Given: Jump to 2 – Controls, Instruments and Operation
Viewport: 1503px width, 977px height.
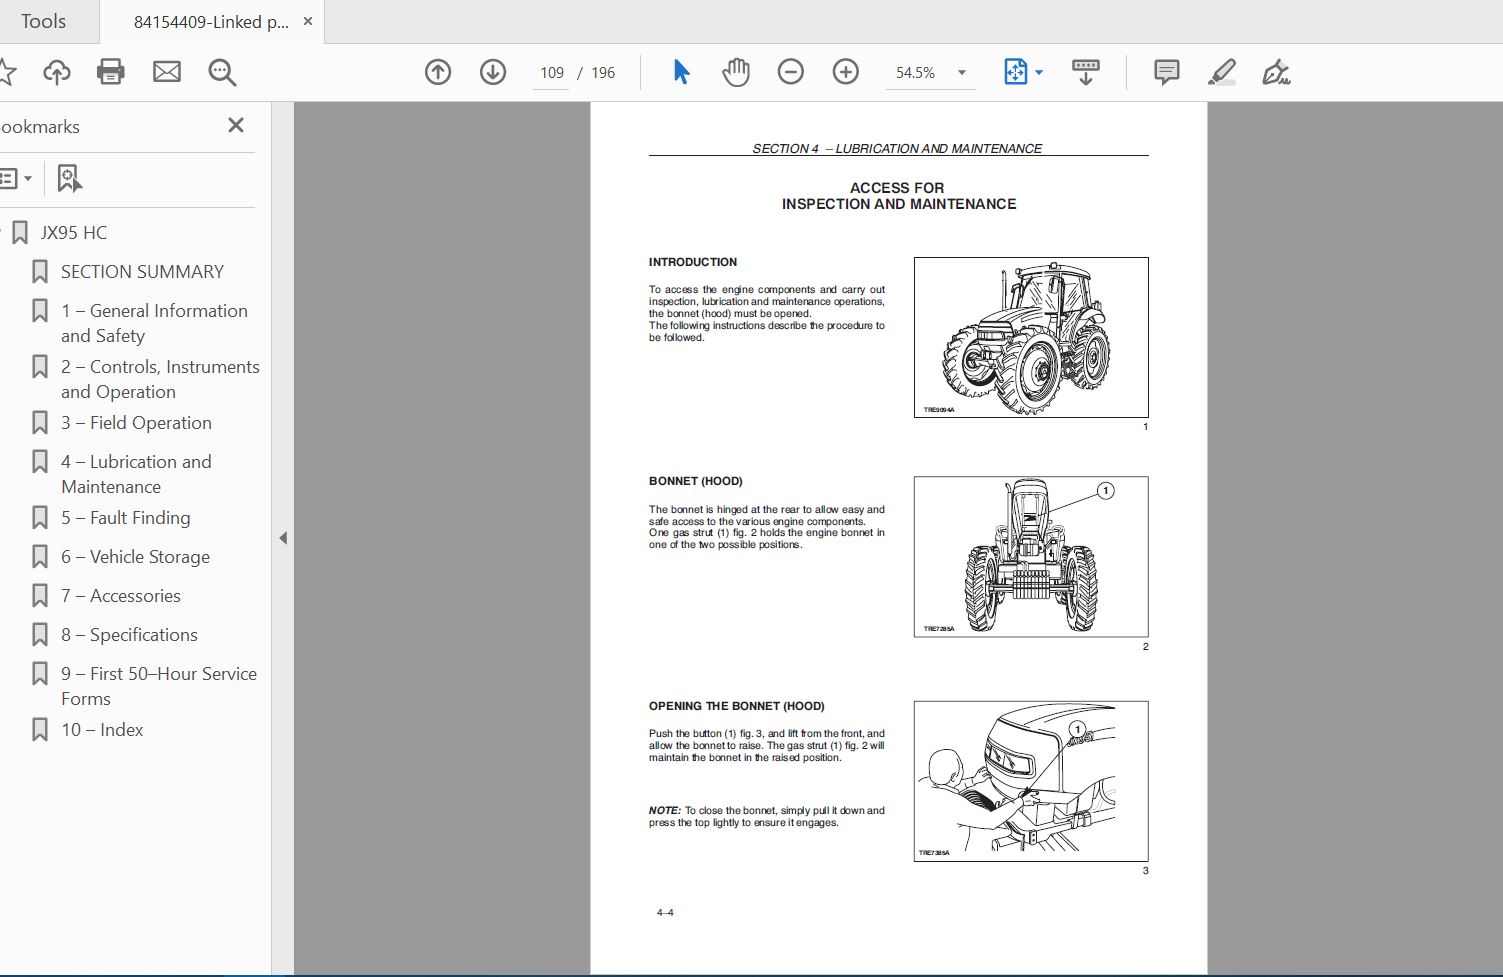Looking at the screenshot, I should point(160,379).
